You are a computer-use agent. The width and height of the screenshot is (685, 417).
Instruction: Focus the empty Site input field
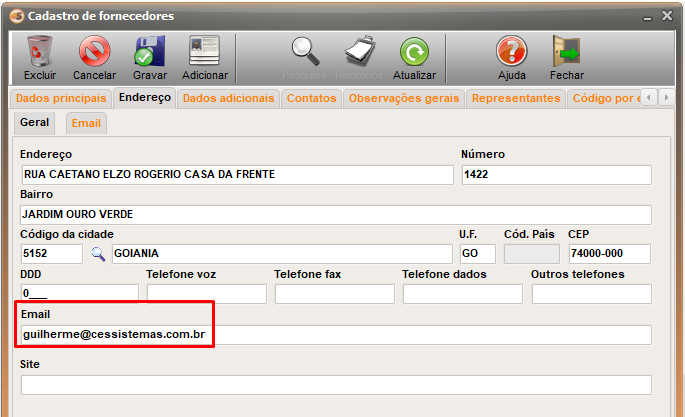point(336,385)
